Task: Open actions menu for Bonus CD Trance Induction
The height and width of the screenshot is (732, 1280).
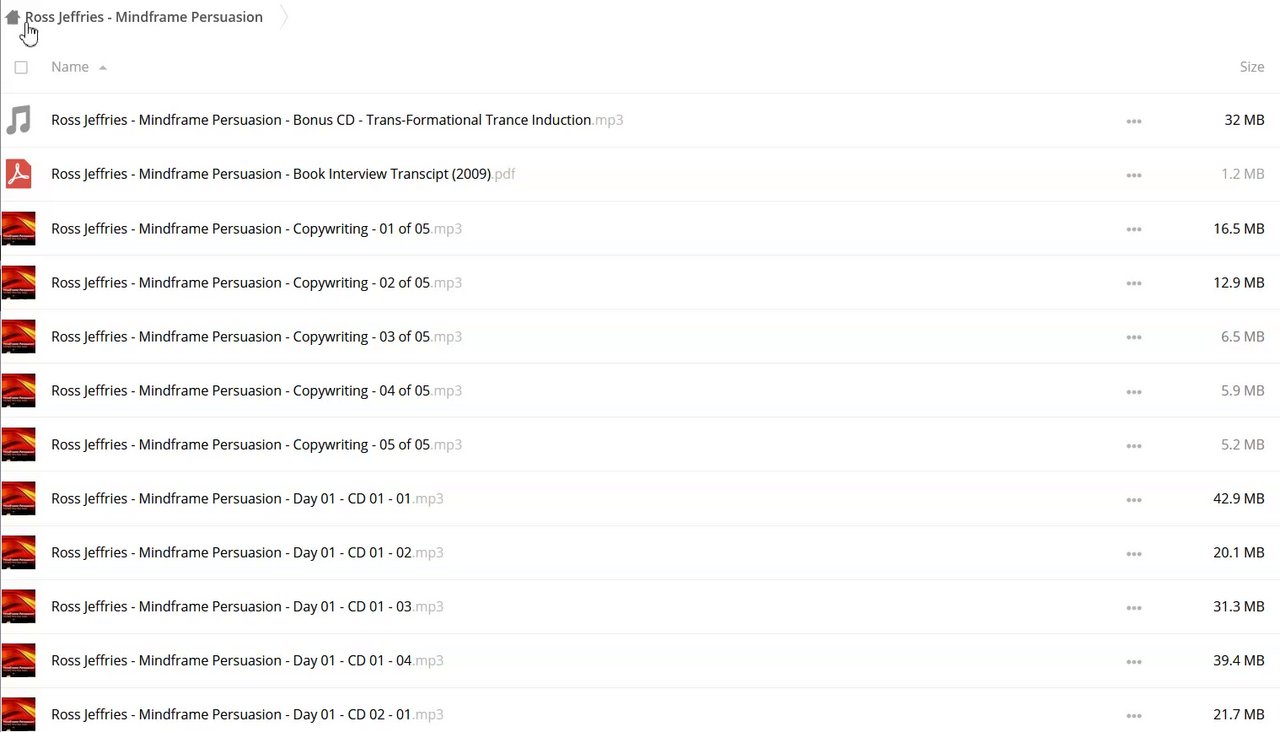Action: (x=1134, y=121)
